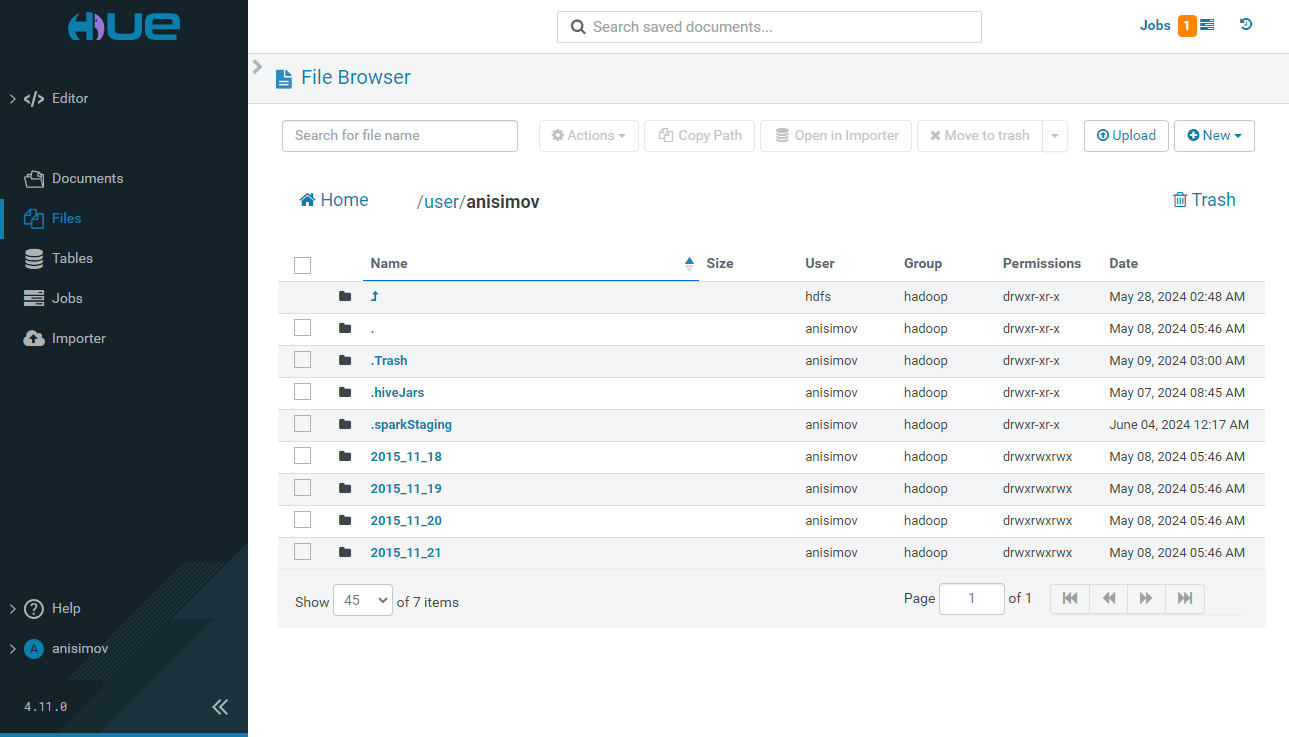Sort by Size column header
This screenshot has height=737, width=1289.
tap(720, 264)
